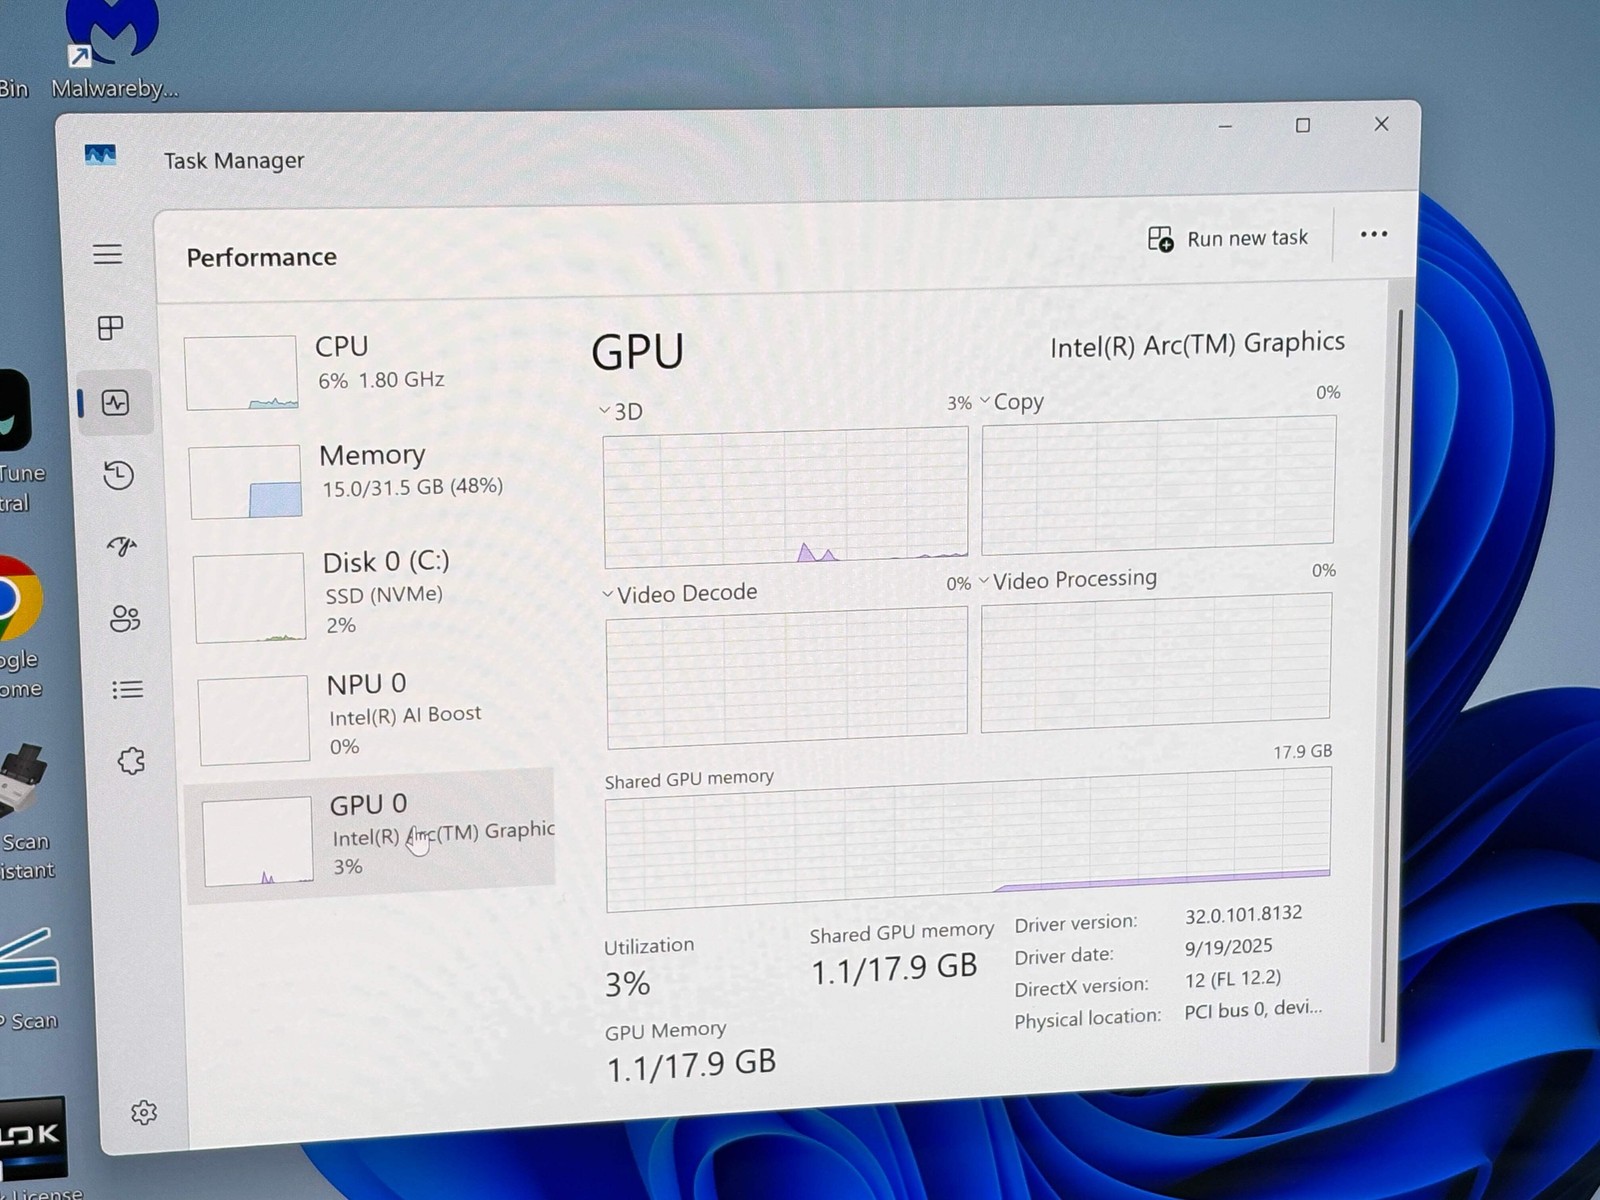Click the NPU 0 mini graph thumbnail
This screenshot has height=1200, width=1600.
pyautogui.click(x=254, y=719)
